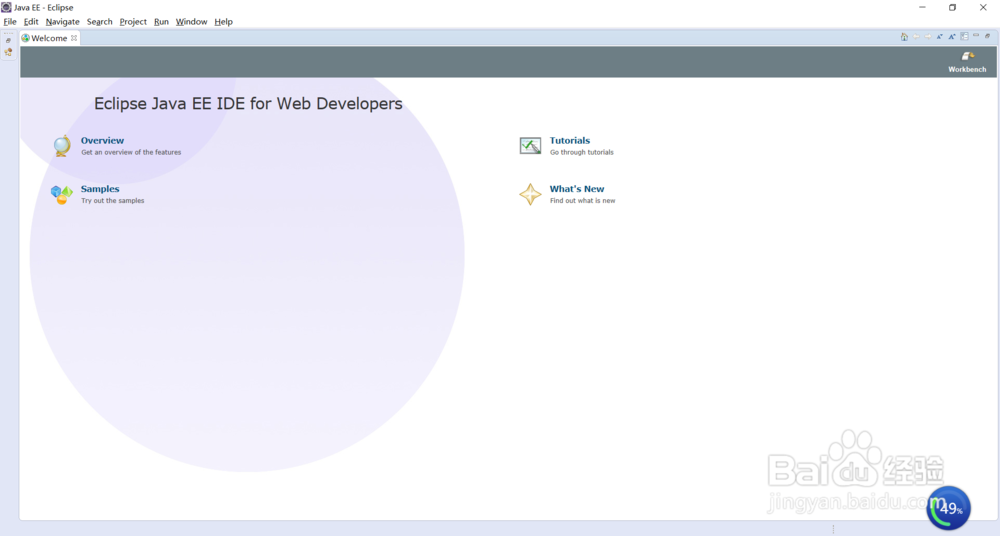This screenshot has height=536, width=1000.
Task: Open the Help menu
Action: pos(223,22)
